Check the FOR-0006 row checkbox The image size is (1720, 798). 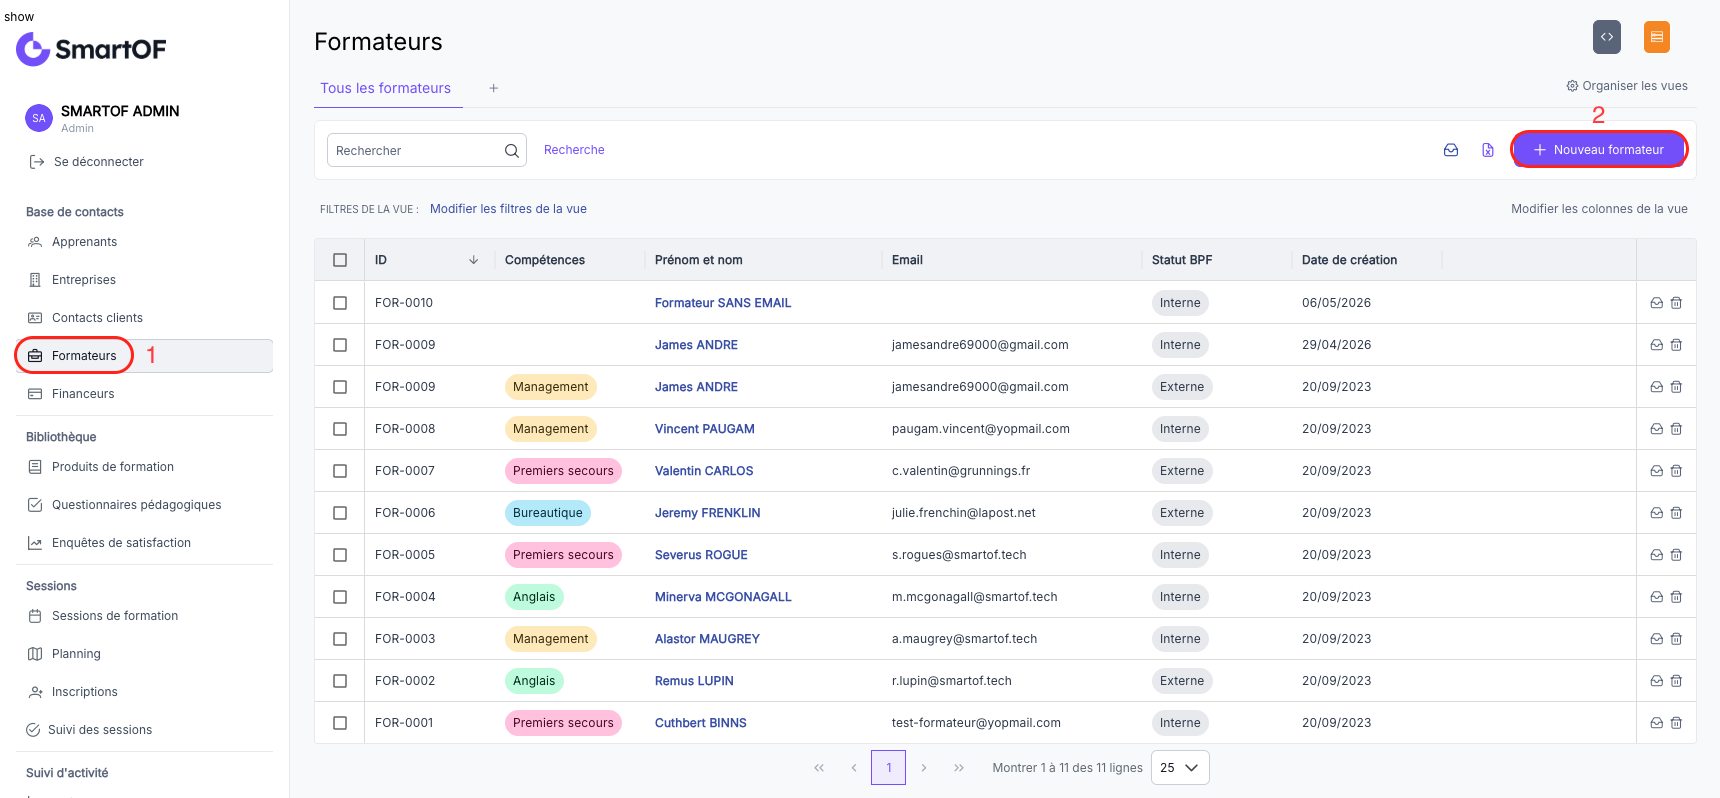[340, 513]
